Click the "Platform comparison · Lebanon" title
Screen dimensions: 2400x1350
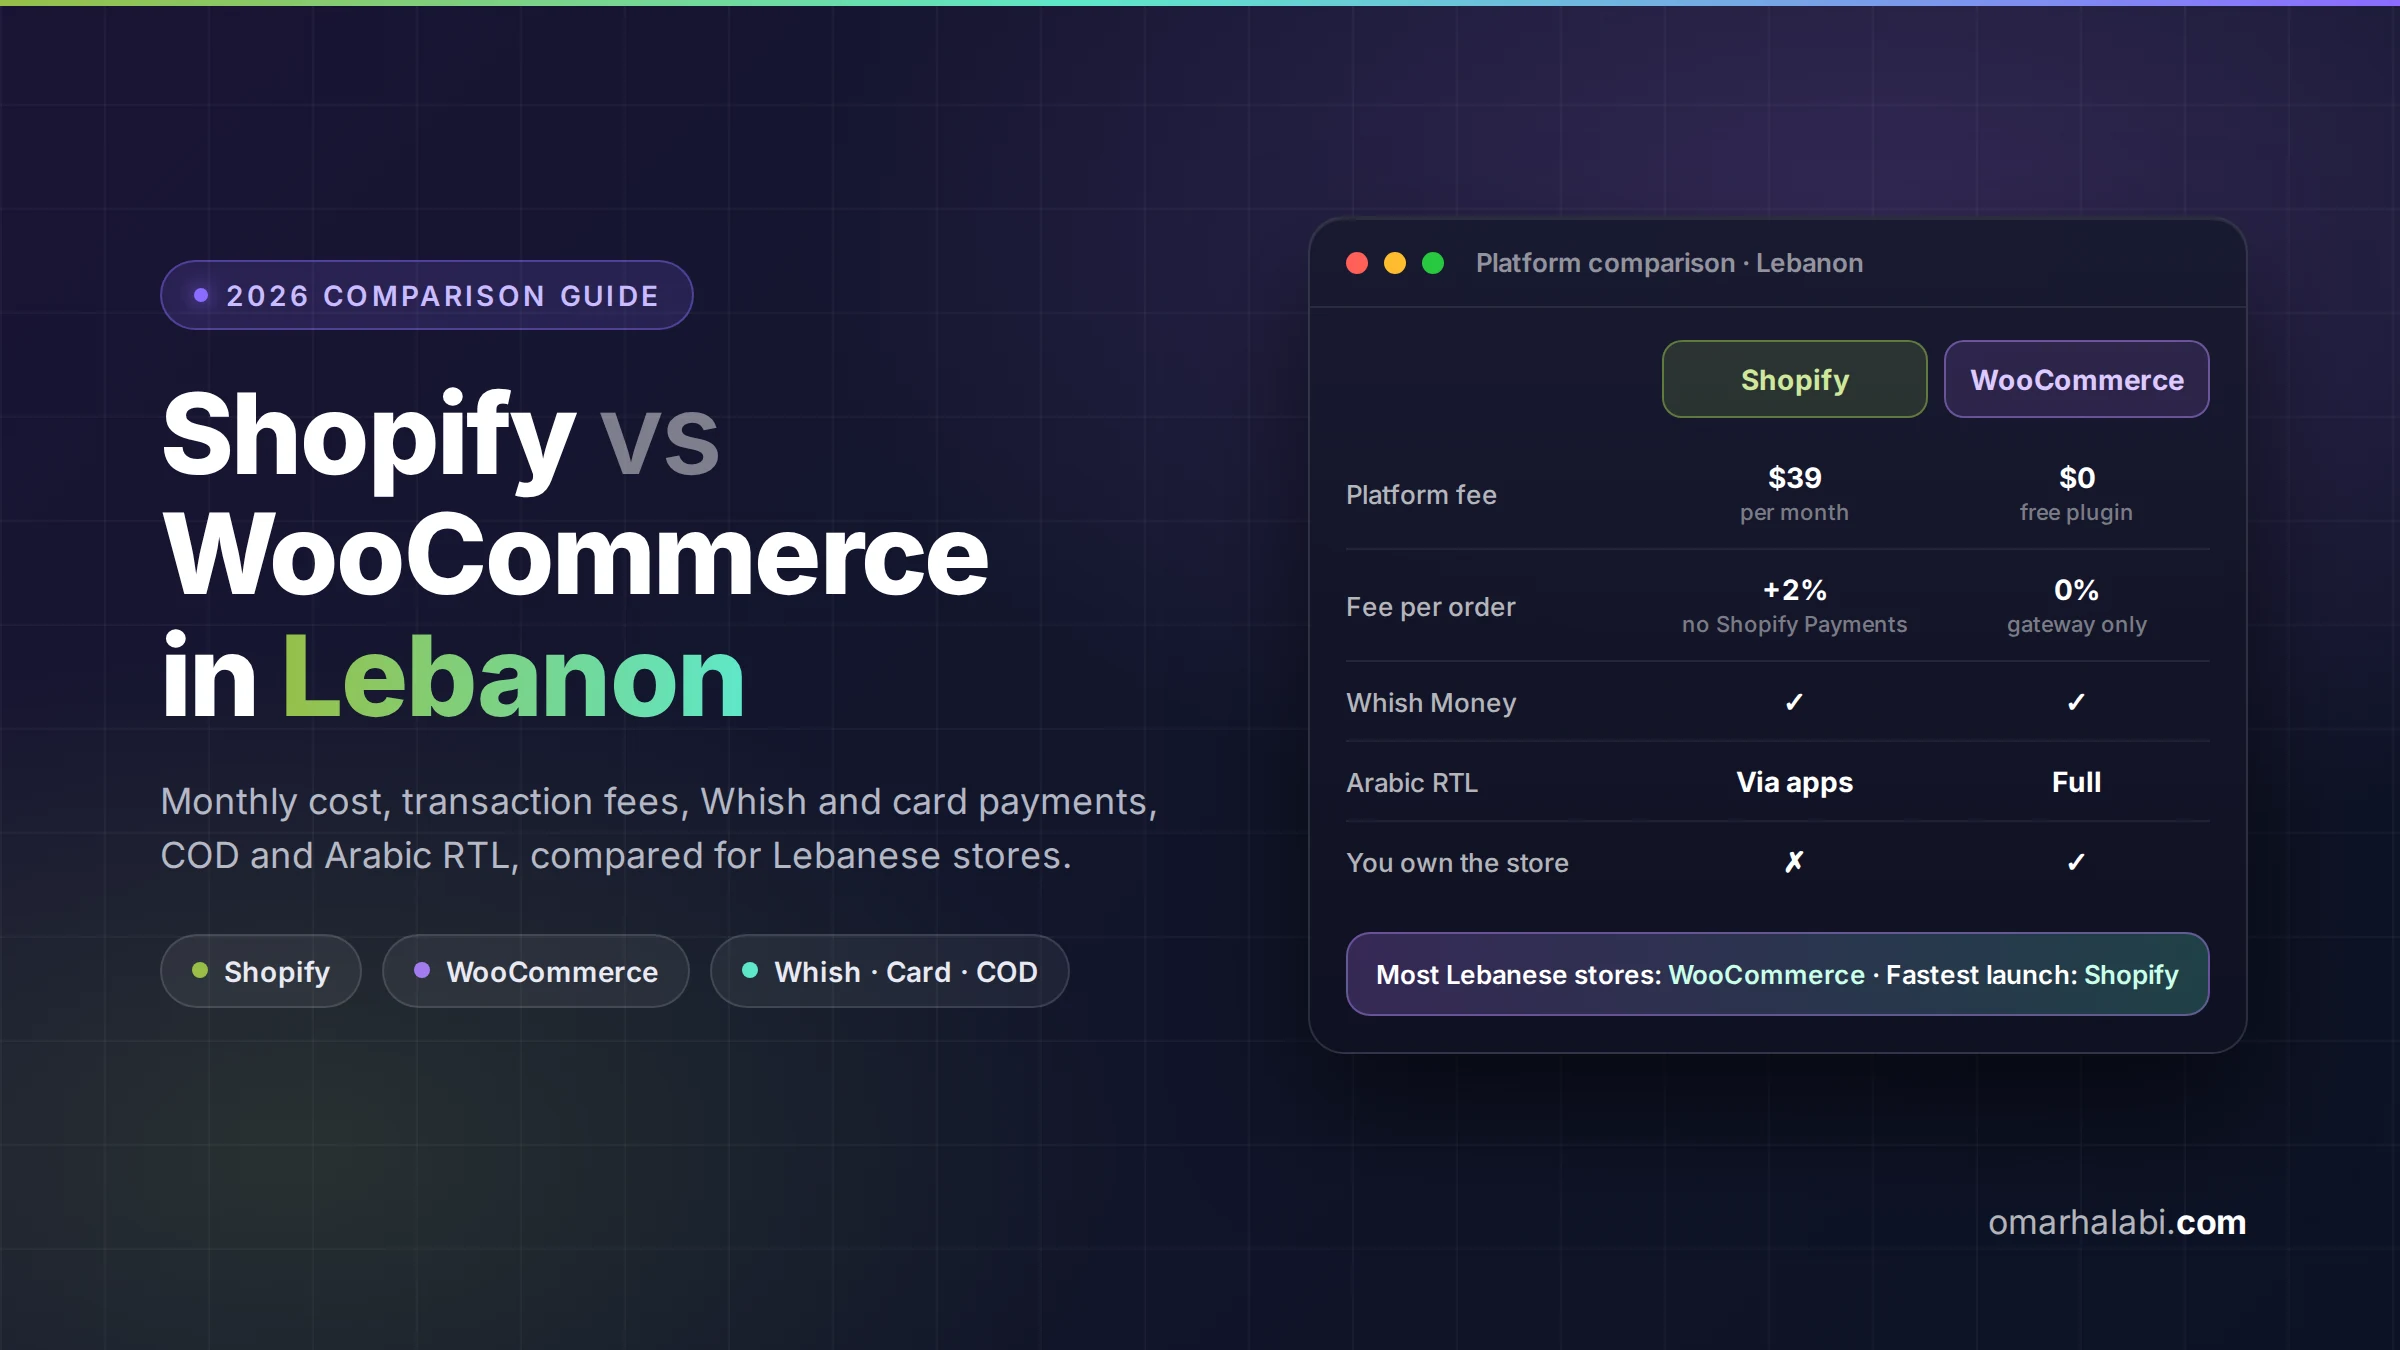click(1669, 263)
